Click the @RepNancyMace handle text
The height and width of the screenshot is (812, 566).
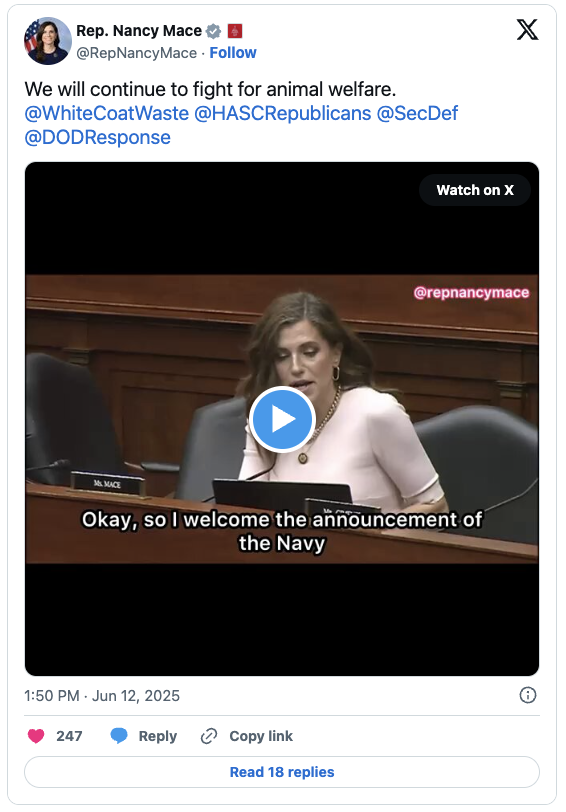(137, 53)
